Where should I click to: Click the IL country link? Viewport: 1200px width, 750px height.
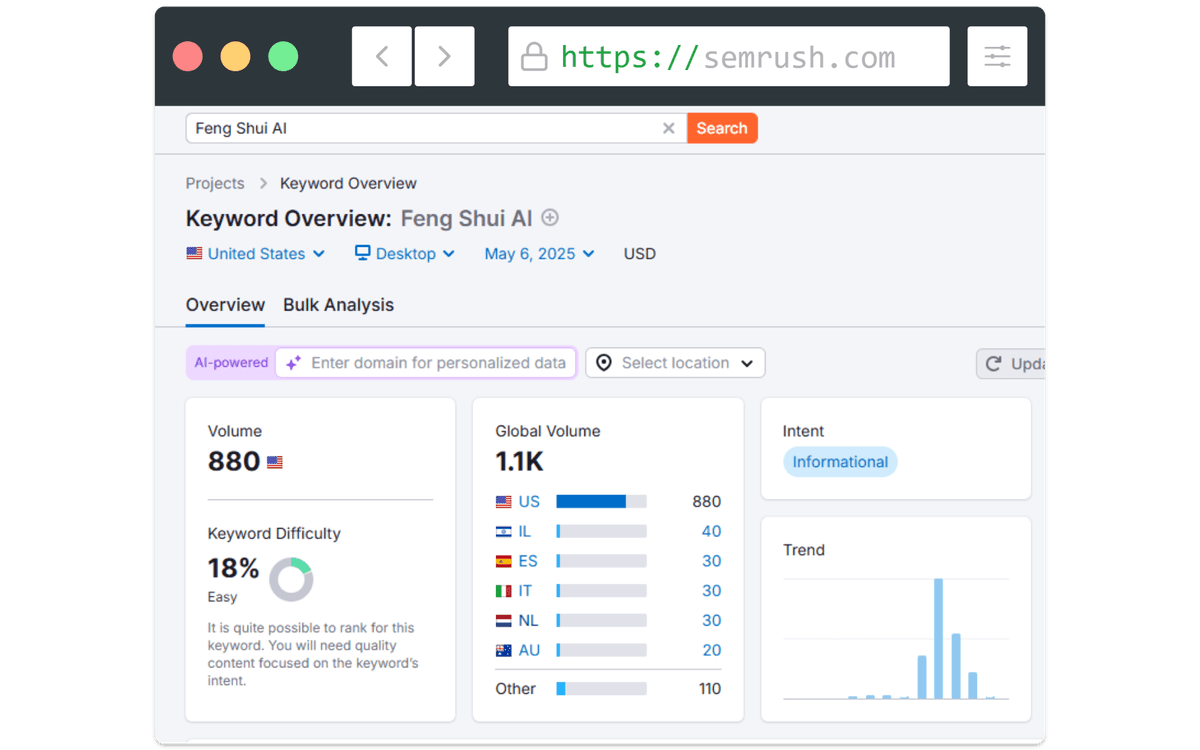[525, 532]
